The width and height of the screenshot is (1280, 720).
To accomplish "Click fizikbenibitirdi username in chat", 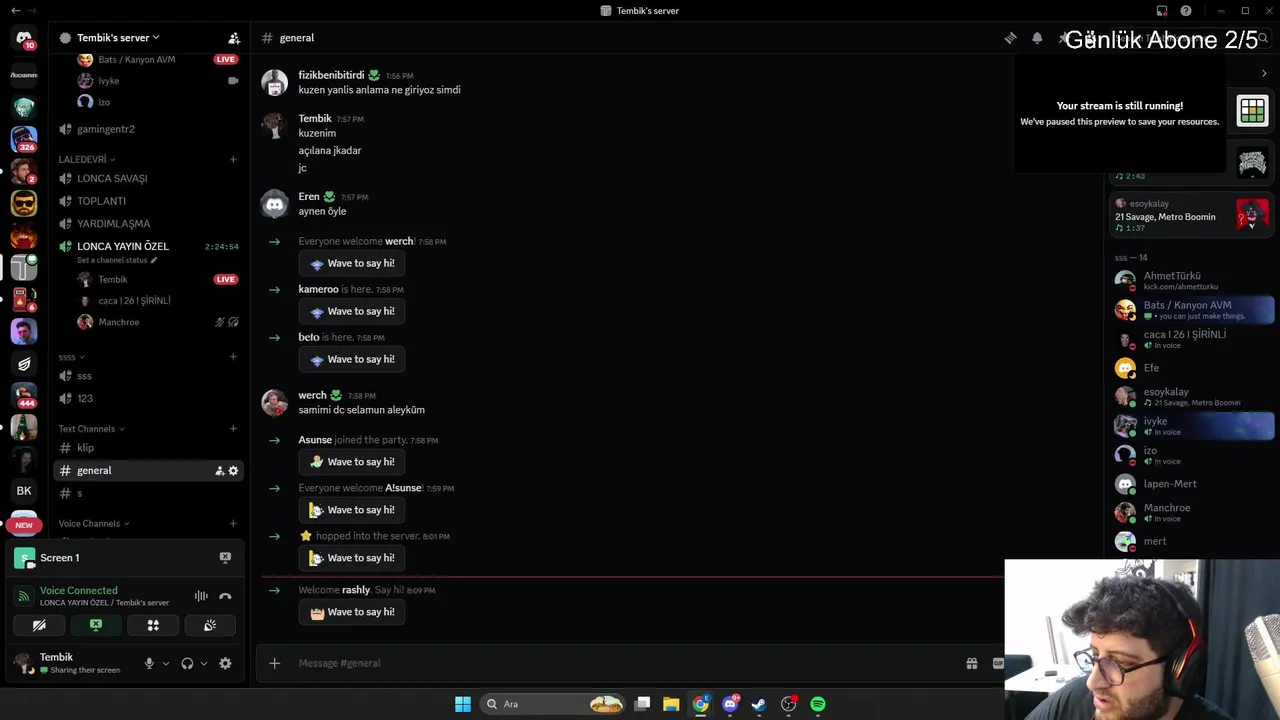I will point(331,75).
